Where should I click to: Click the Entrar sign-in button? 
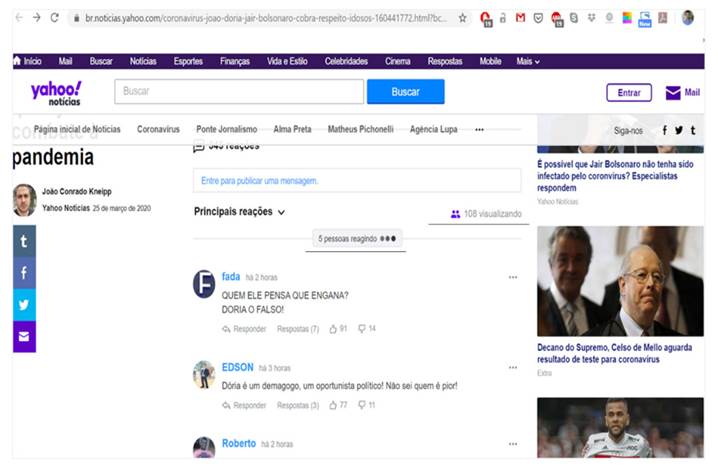pyautogui.click(x=628, y=93)
